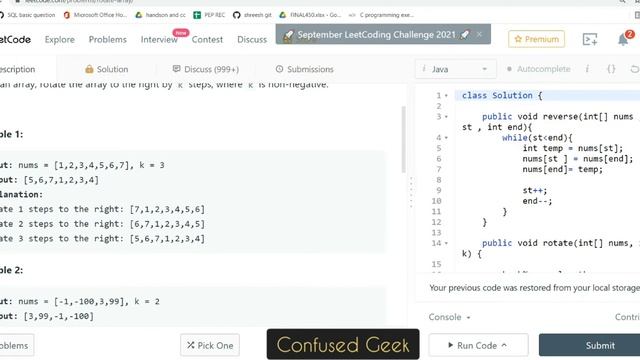Dismiss the September LeetCoding Challenge banner
The image size is (640, 360).
coord(479,35)
